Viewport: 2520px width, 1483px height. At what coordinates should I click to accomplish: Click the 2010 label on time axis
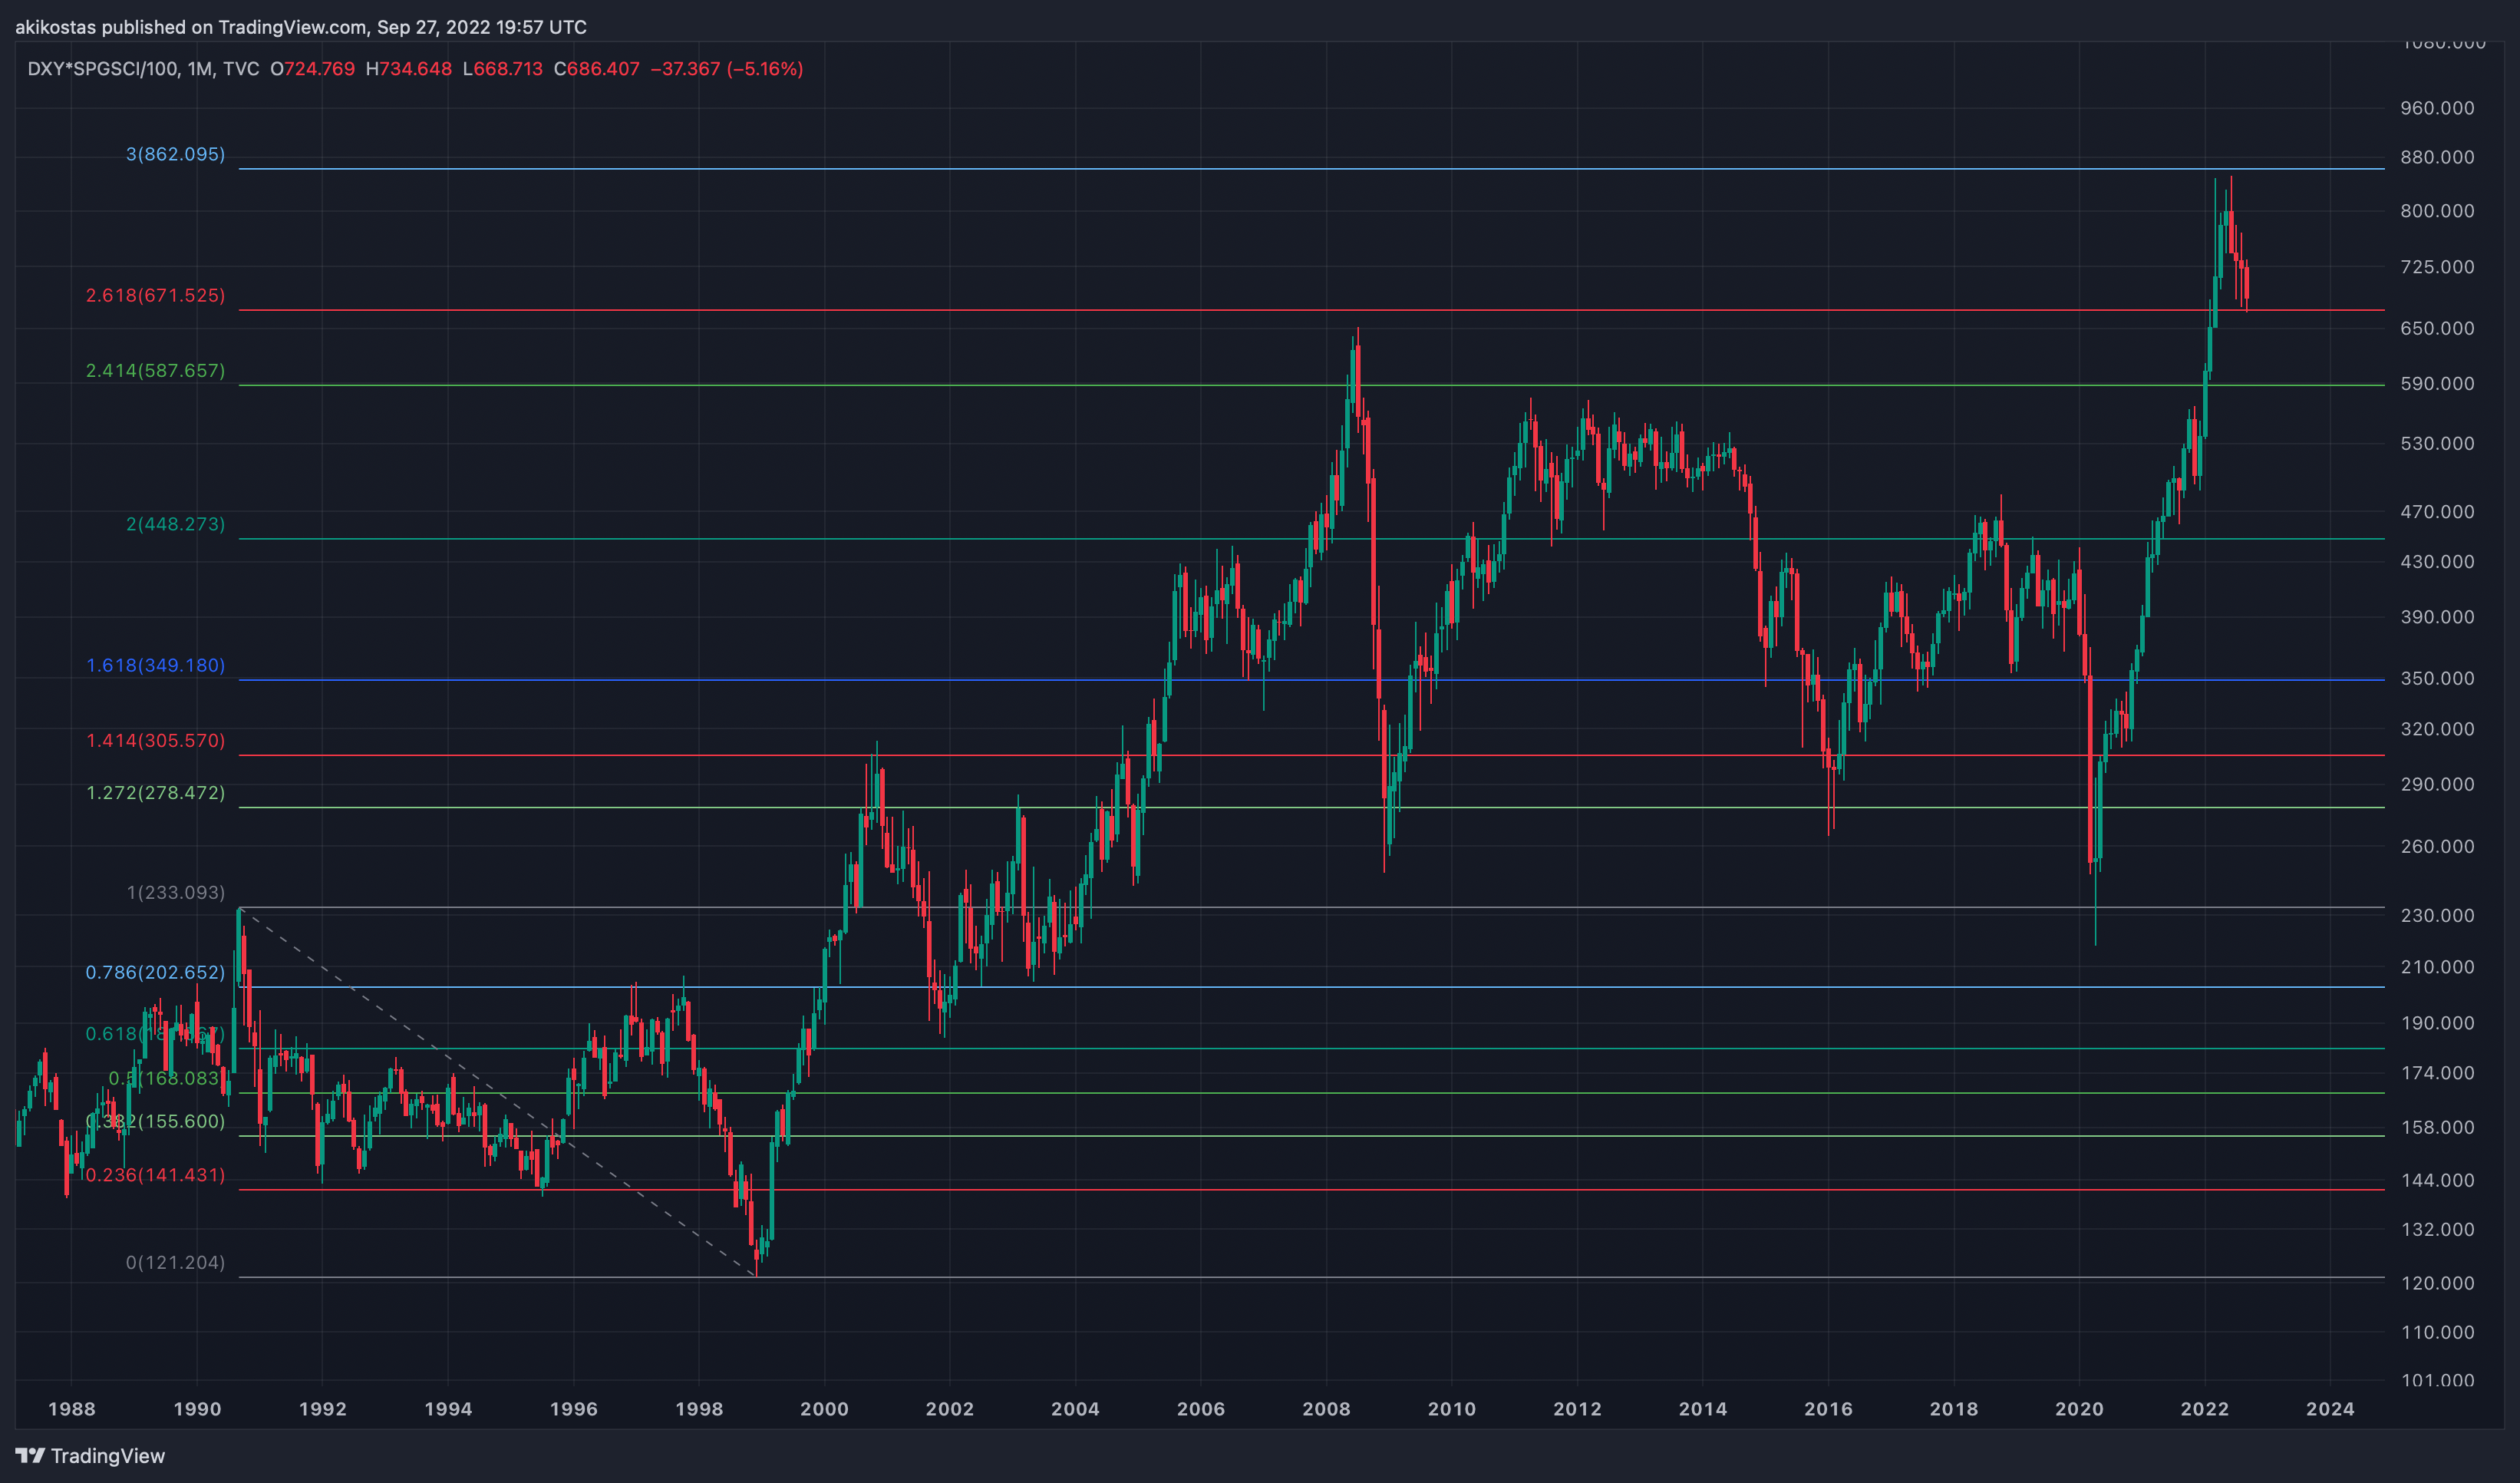click(1452, 1409)
